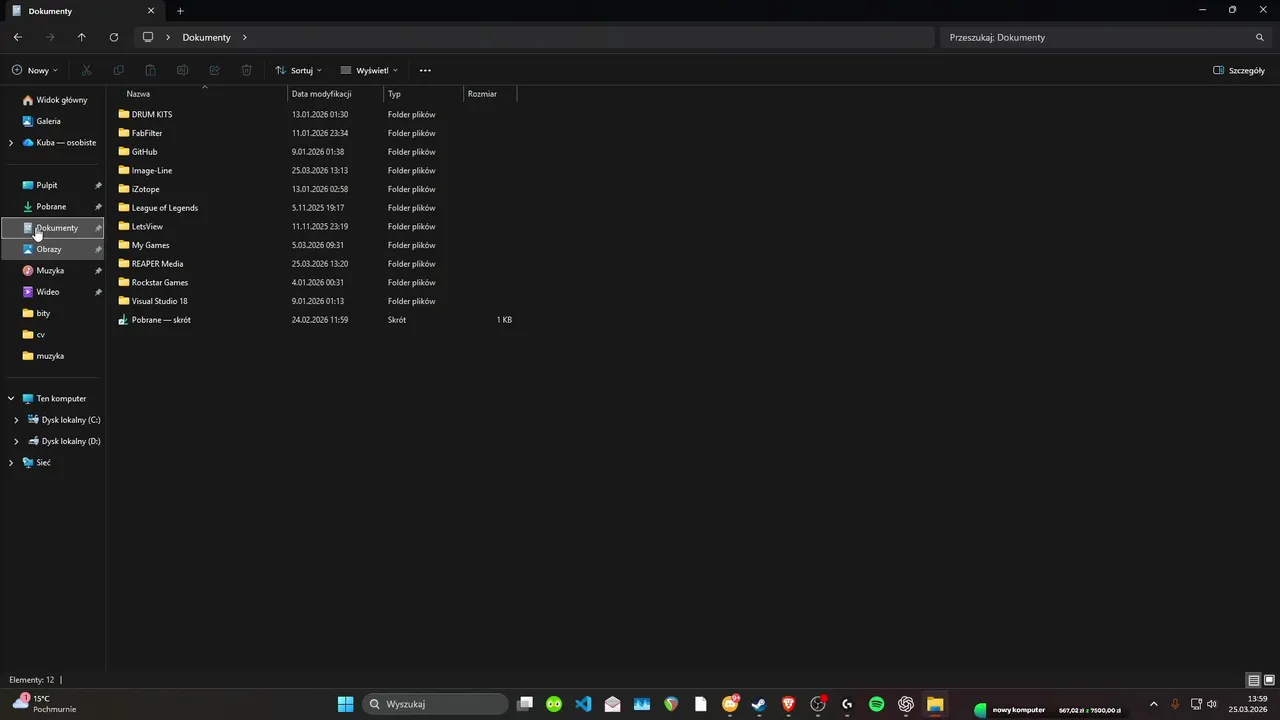This screenshot has height=720, width=1280.
Task: Click the PC location icon in address bar
Action: [x=148, y=37]
